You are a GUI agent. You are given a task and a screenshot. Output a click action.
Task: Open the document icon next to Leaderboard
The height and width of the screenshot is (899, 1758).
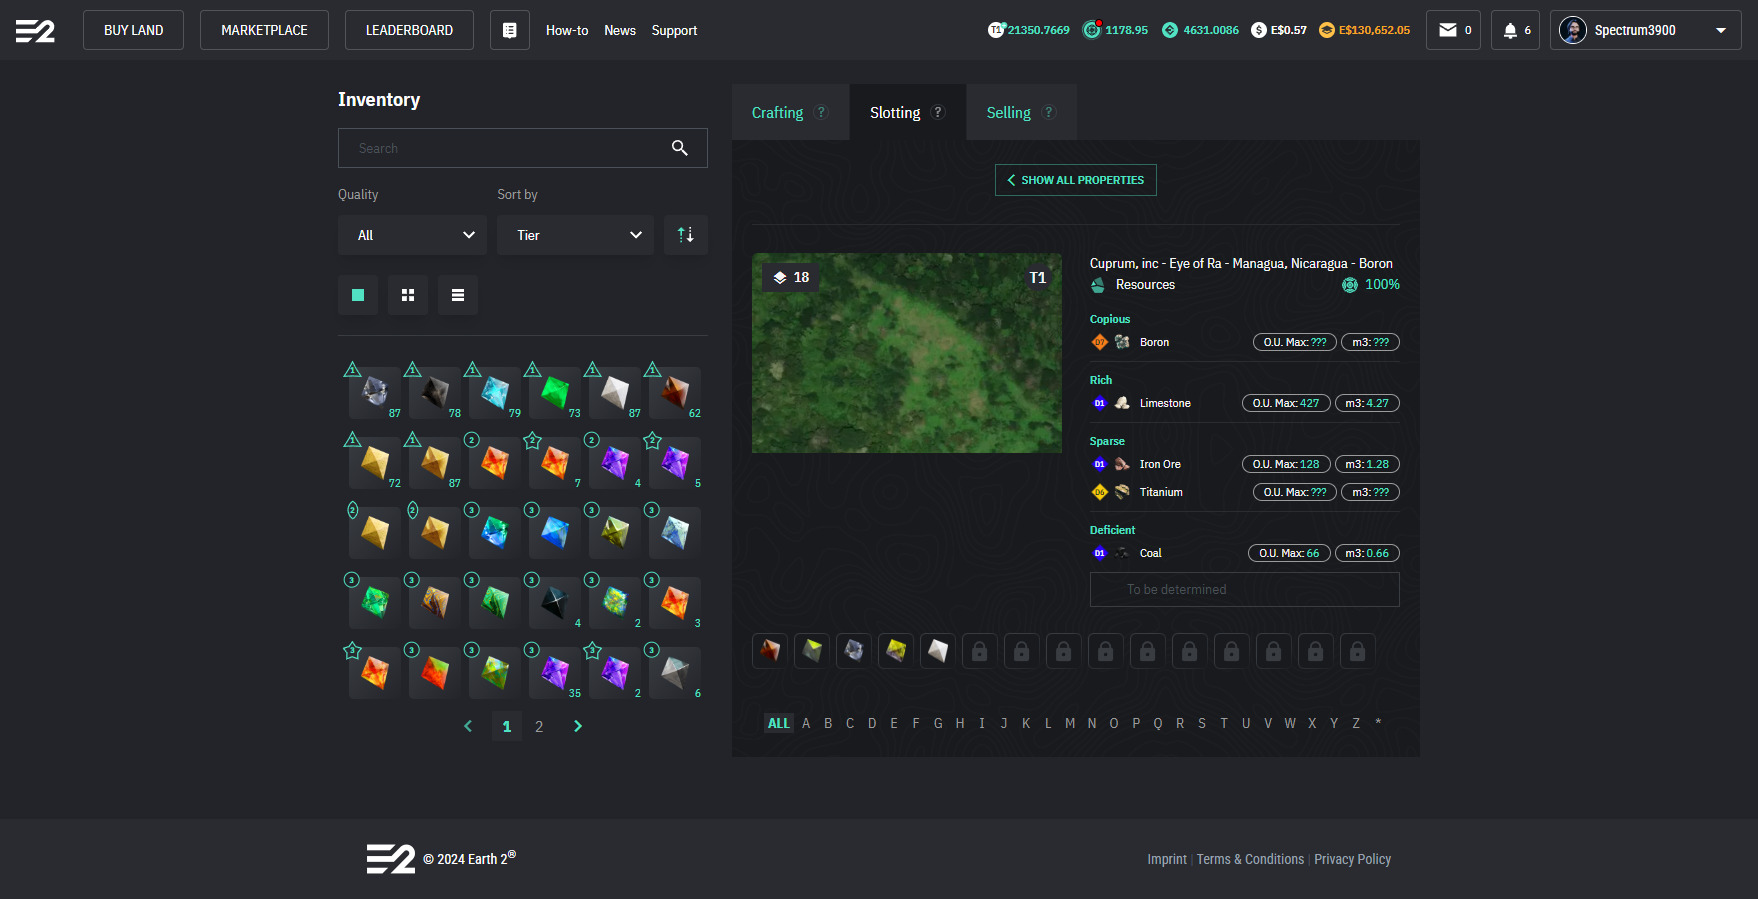(x=509, y=30)
